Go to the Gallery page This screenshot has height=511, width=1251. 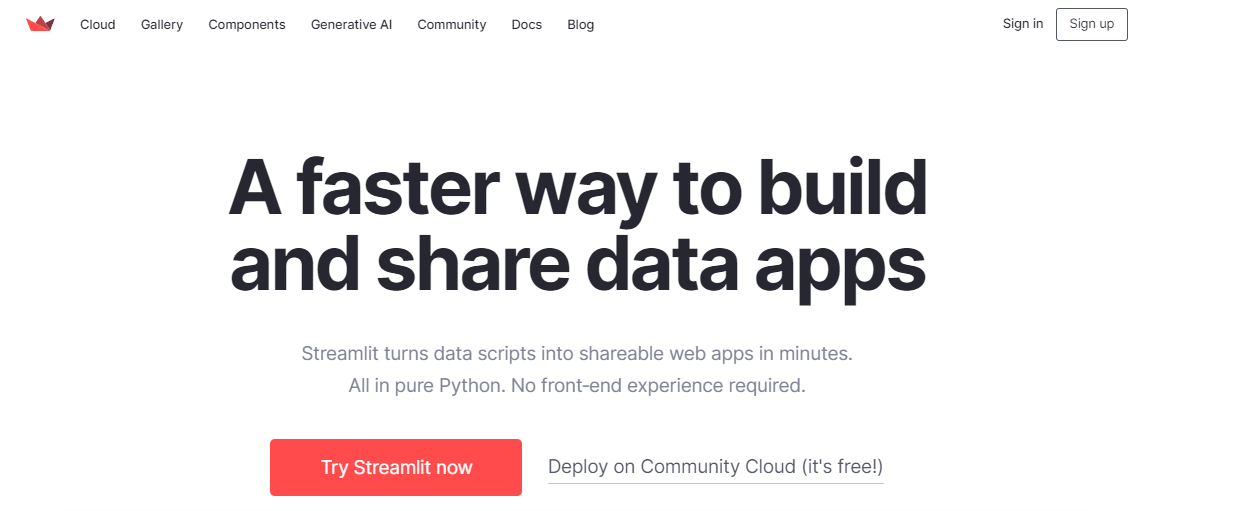point(162,24)
